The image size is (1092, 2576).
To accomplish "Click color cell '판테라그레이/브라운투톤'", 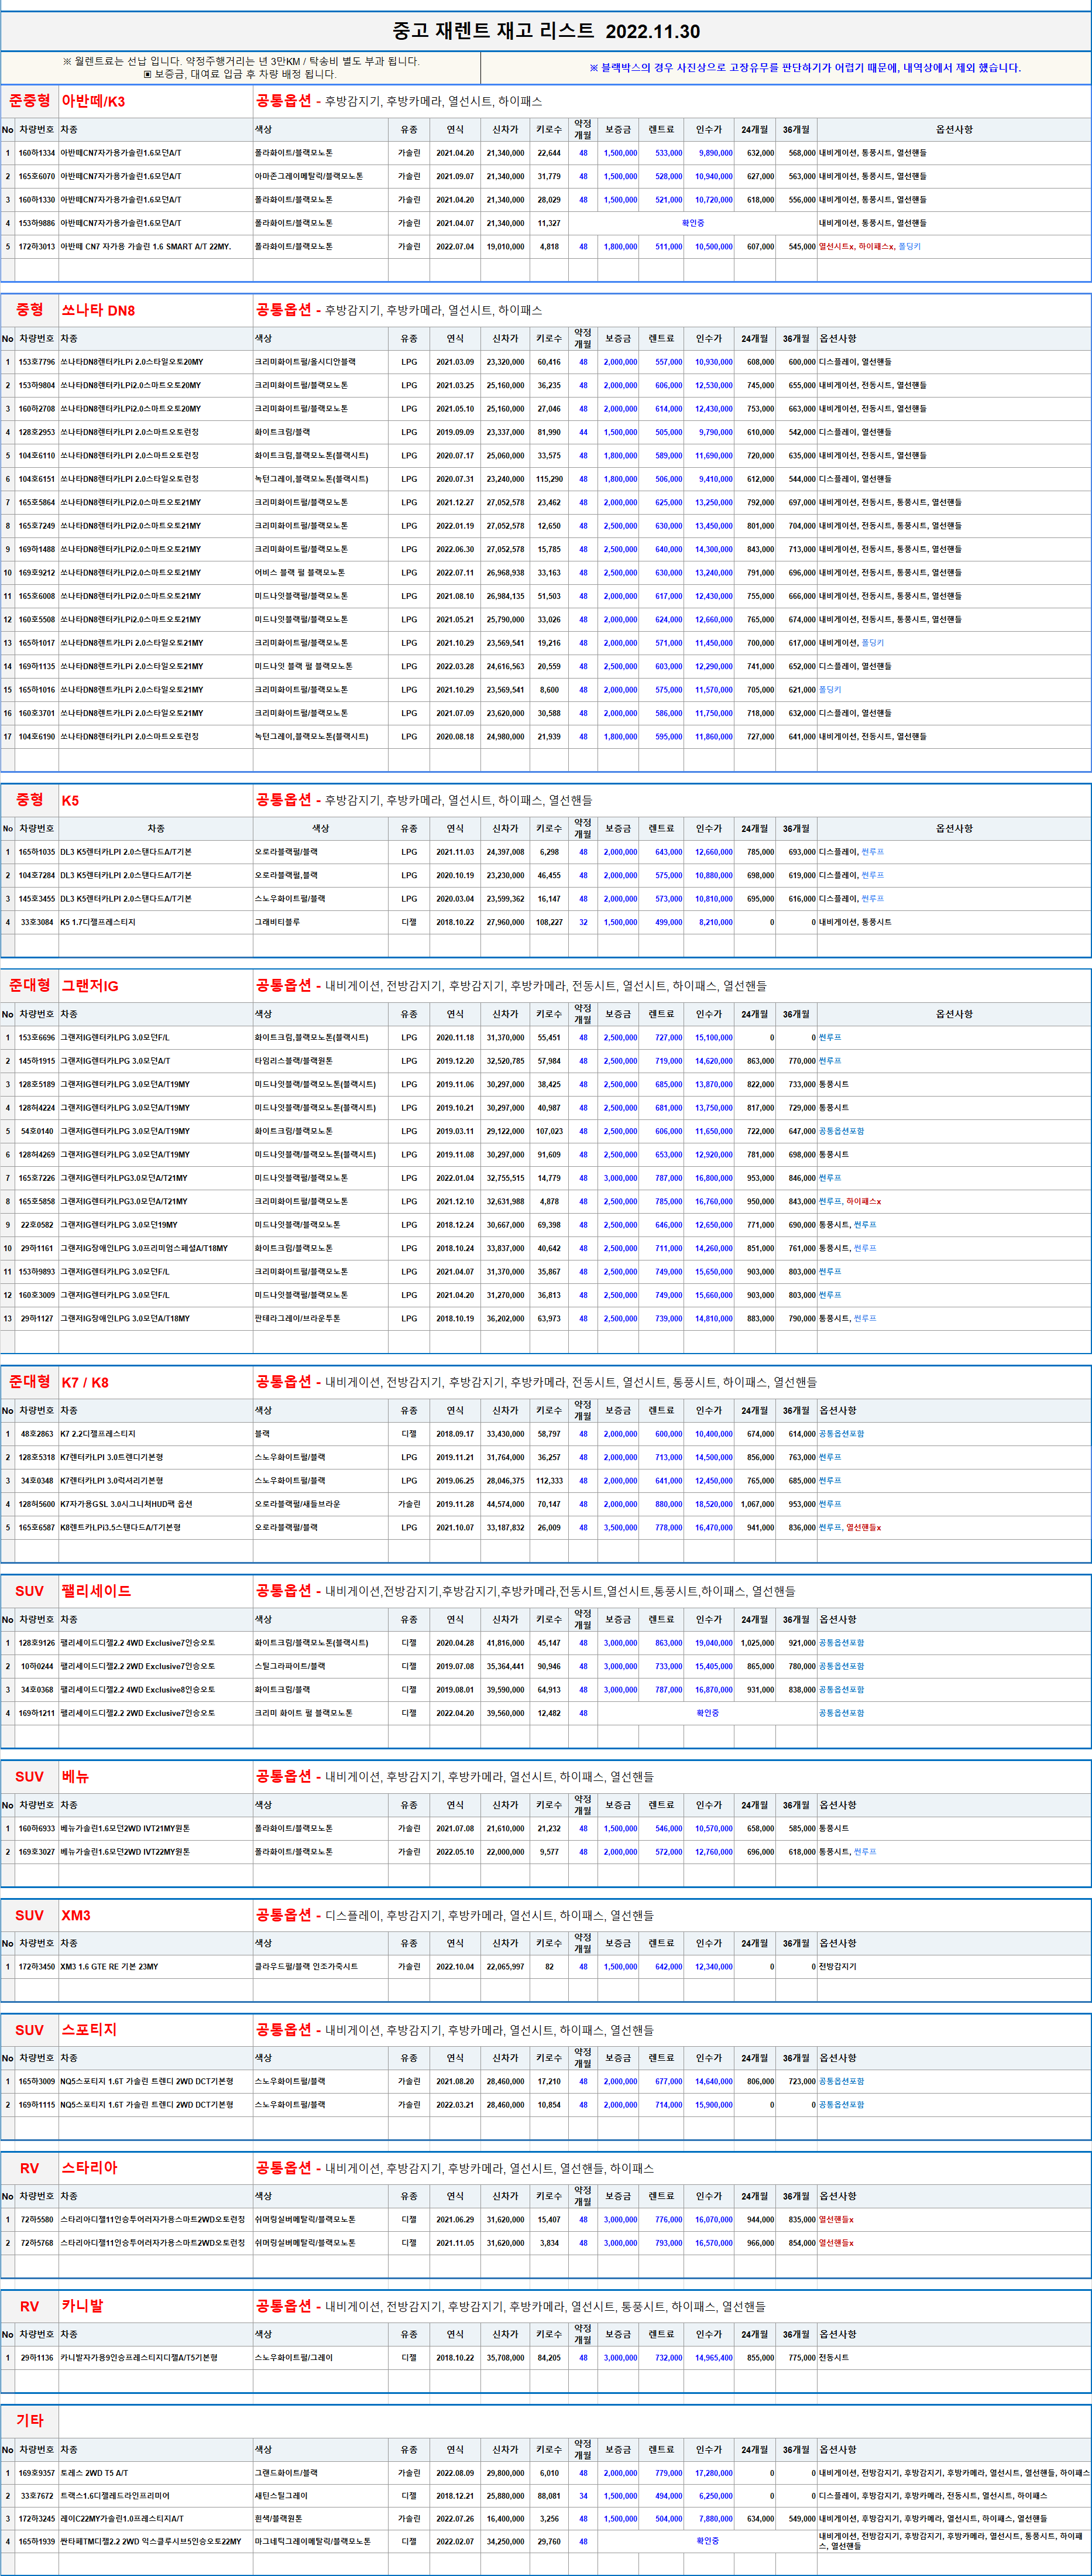I will 321,1318.
